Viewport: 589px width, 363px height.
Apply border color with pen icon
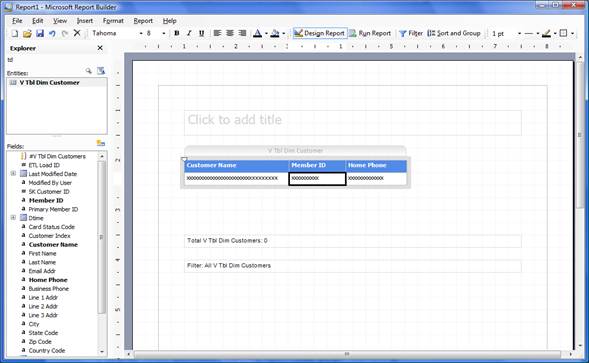[x=547, y=33]
